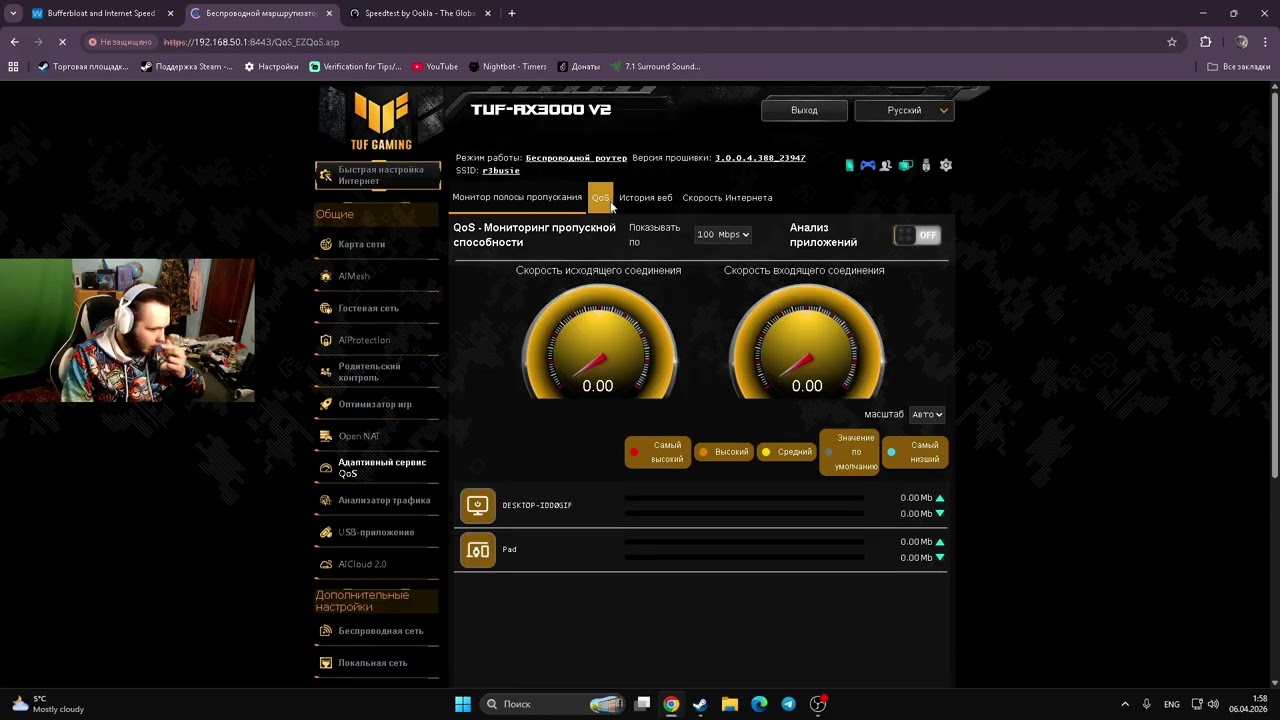This screenshot has width=1280, height=720.
Task: Open the 100 Mbps display dropdown
Action: 723,235
